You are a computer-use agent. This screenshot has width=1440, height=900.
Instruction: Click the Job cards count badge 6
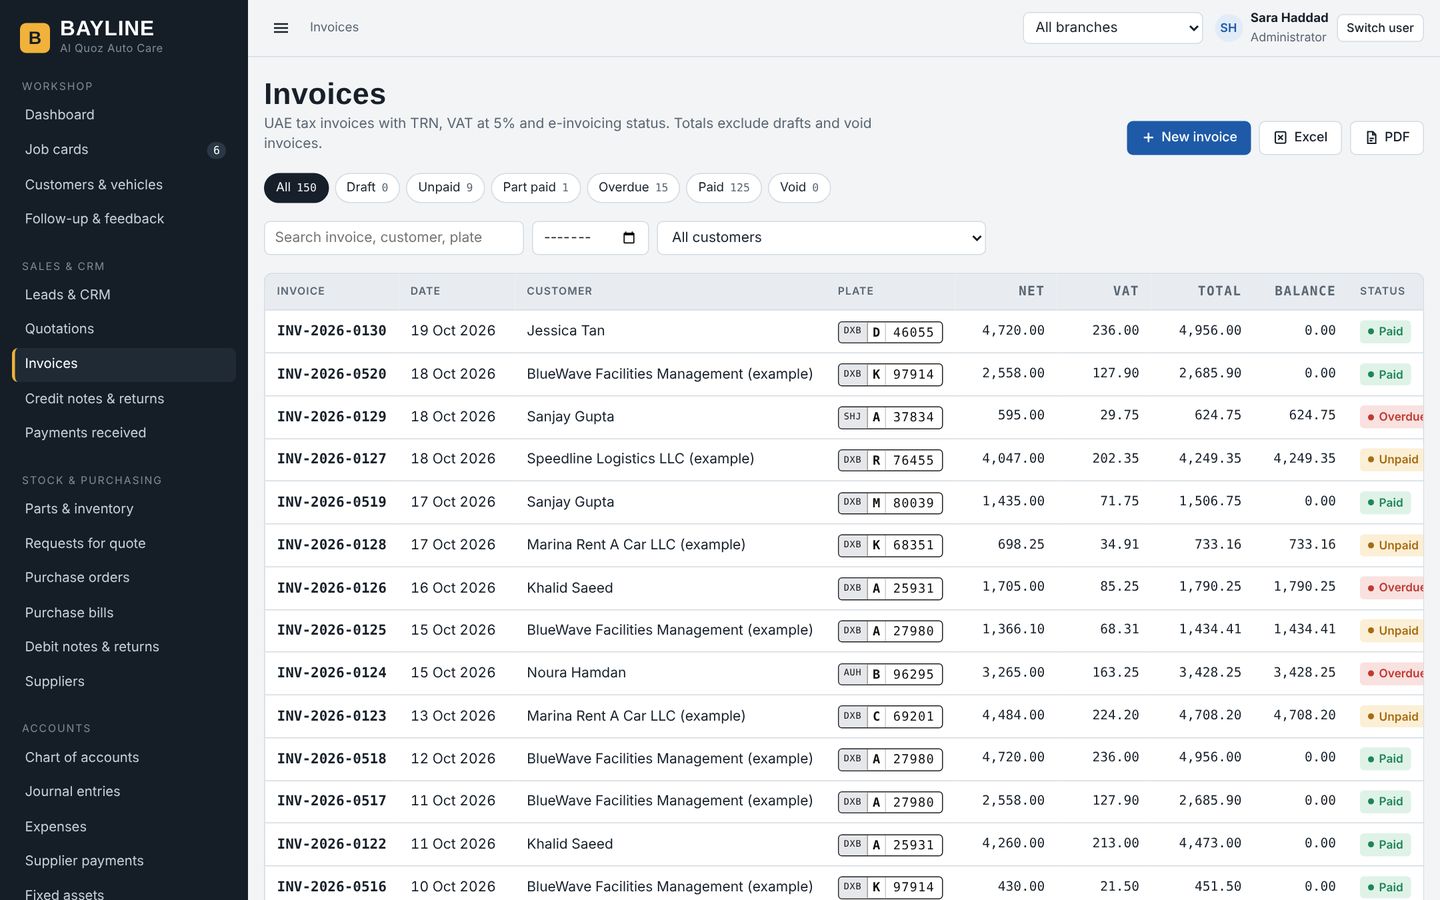216,150
